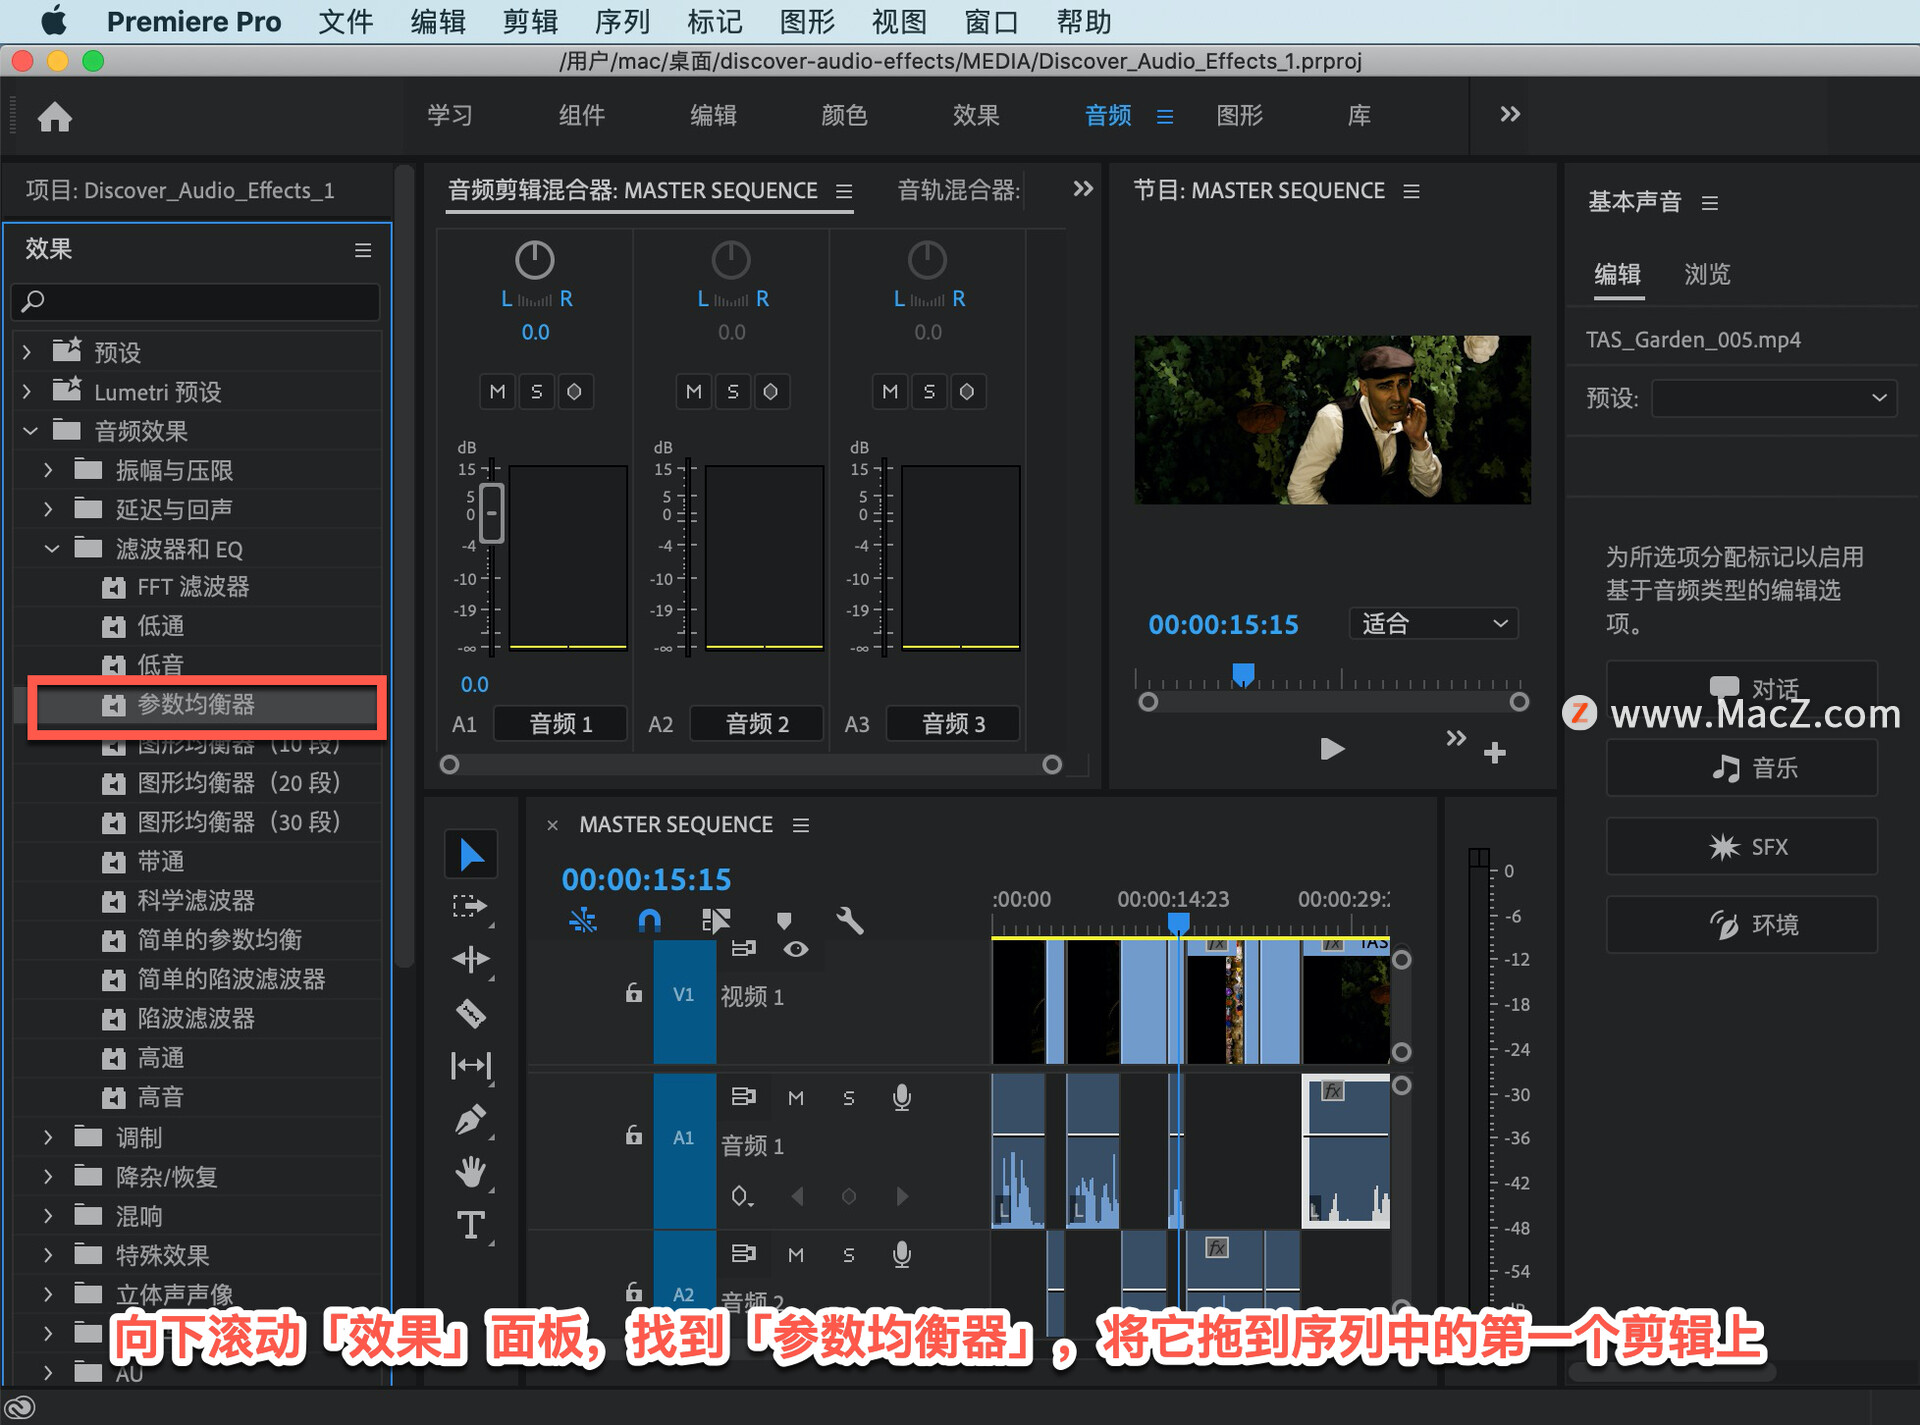The width and height of the screenshot is (1920, 1425).
Task: Open the 序列 menu
Action: pyautogui.click(x=622, y=21)
